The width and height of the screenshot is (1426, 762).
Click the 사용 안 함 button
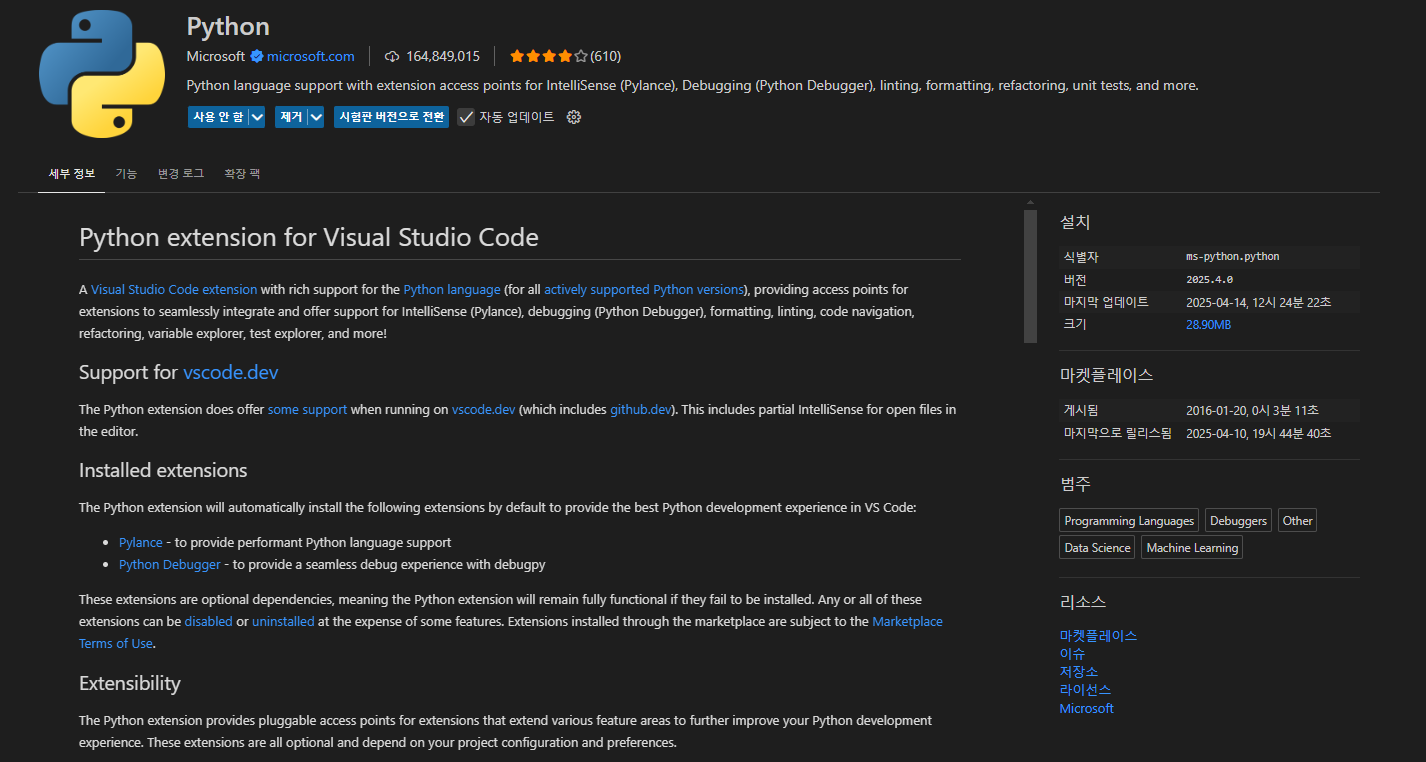(x=218, y=117)
